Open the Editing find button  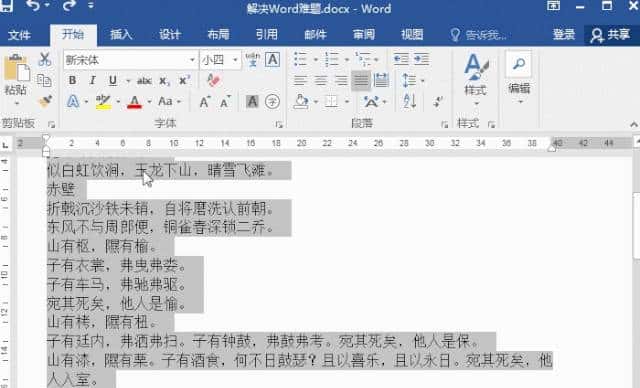[x=519, y=78]
